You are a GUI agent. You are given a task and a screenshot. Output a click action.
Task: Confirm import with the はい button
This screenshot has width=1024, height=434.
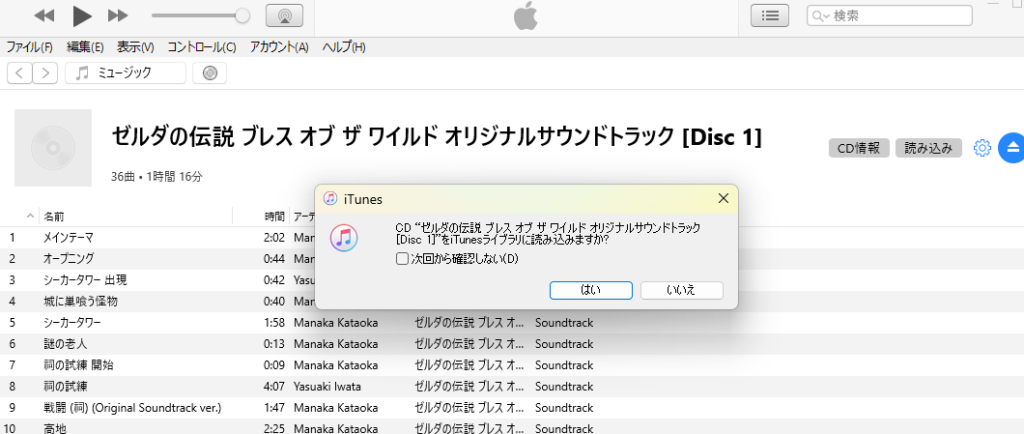[x=591, y=290]
